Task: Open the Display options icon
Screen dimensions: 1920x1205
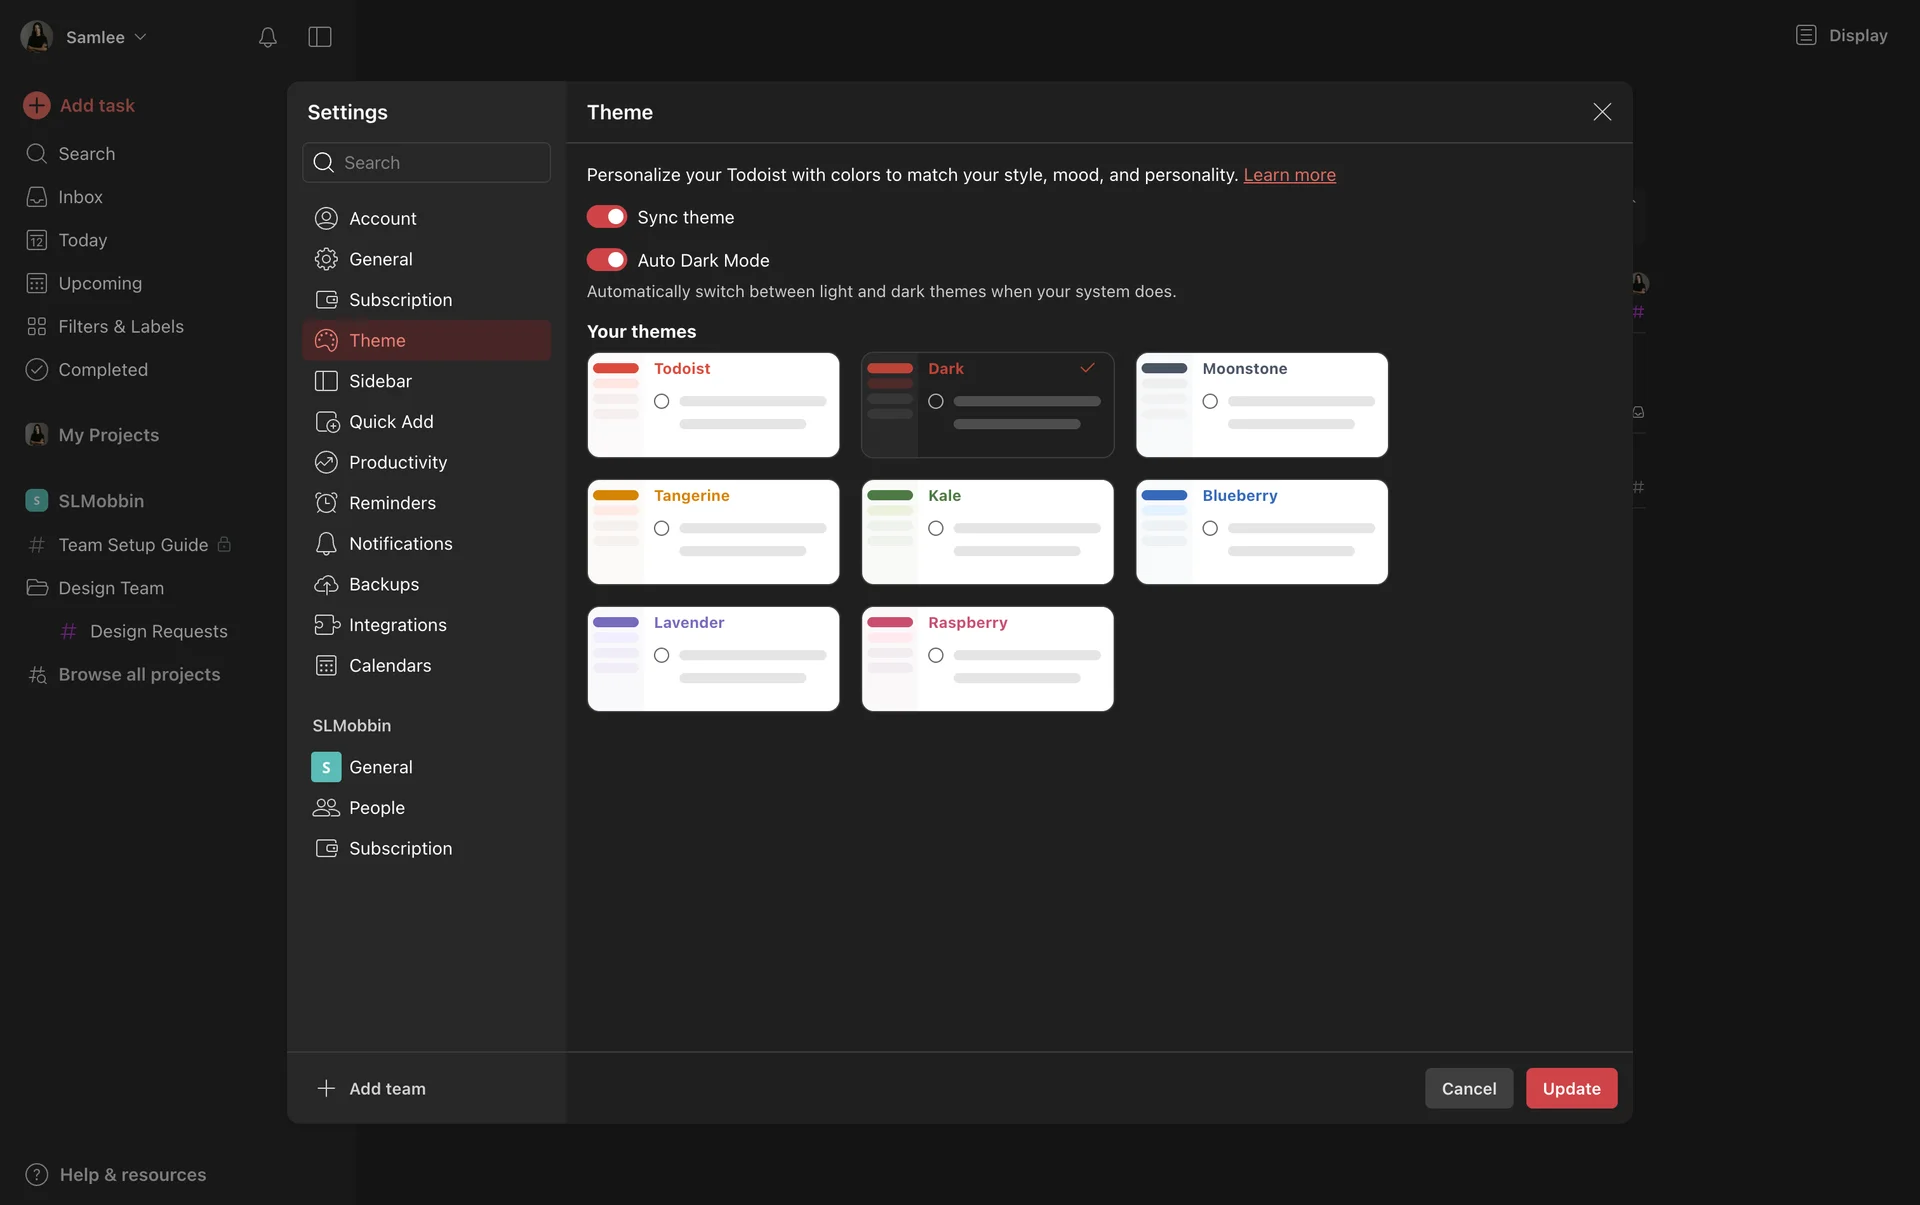Action: 1806,35
